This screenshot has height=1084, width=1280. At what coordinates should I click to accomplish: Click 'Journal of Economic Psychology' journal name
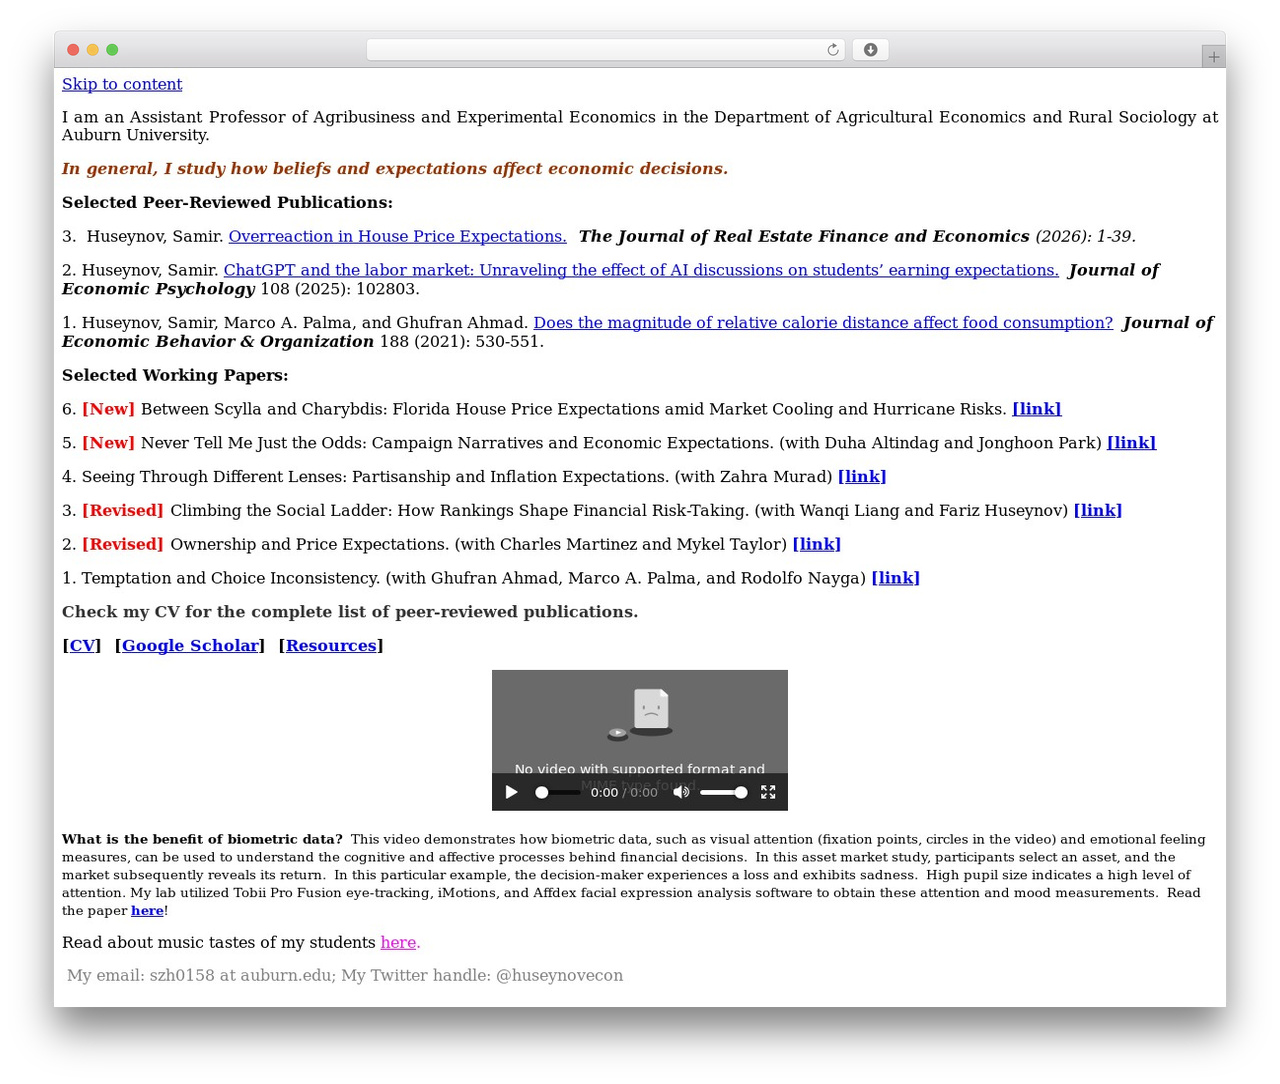click(x=610, y=279)
